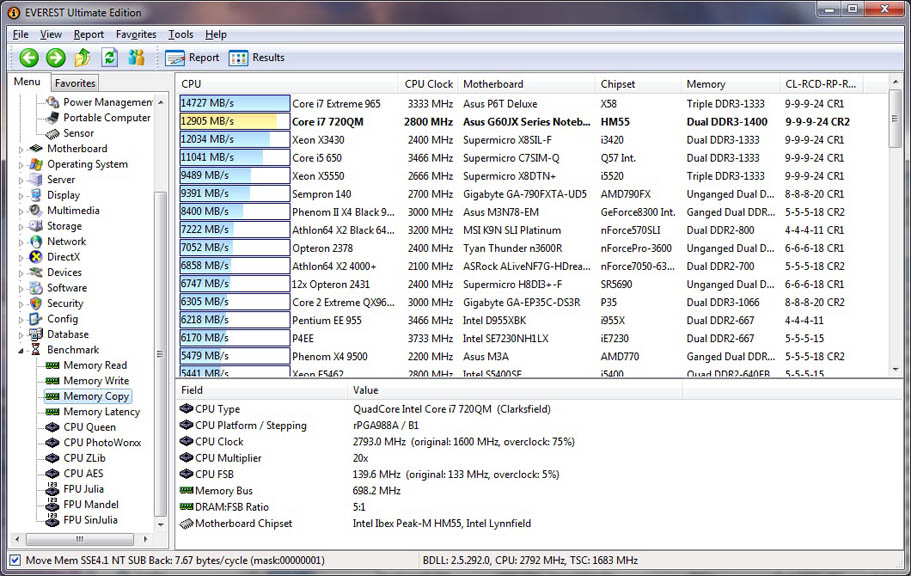Viewport: 911px width, 576px height.
Task: Expand the Server tree node
Action: pos(21,180)
